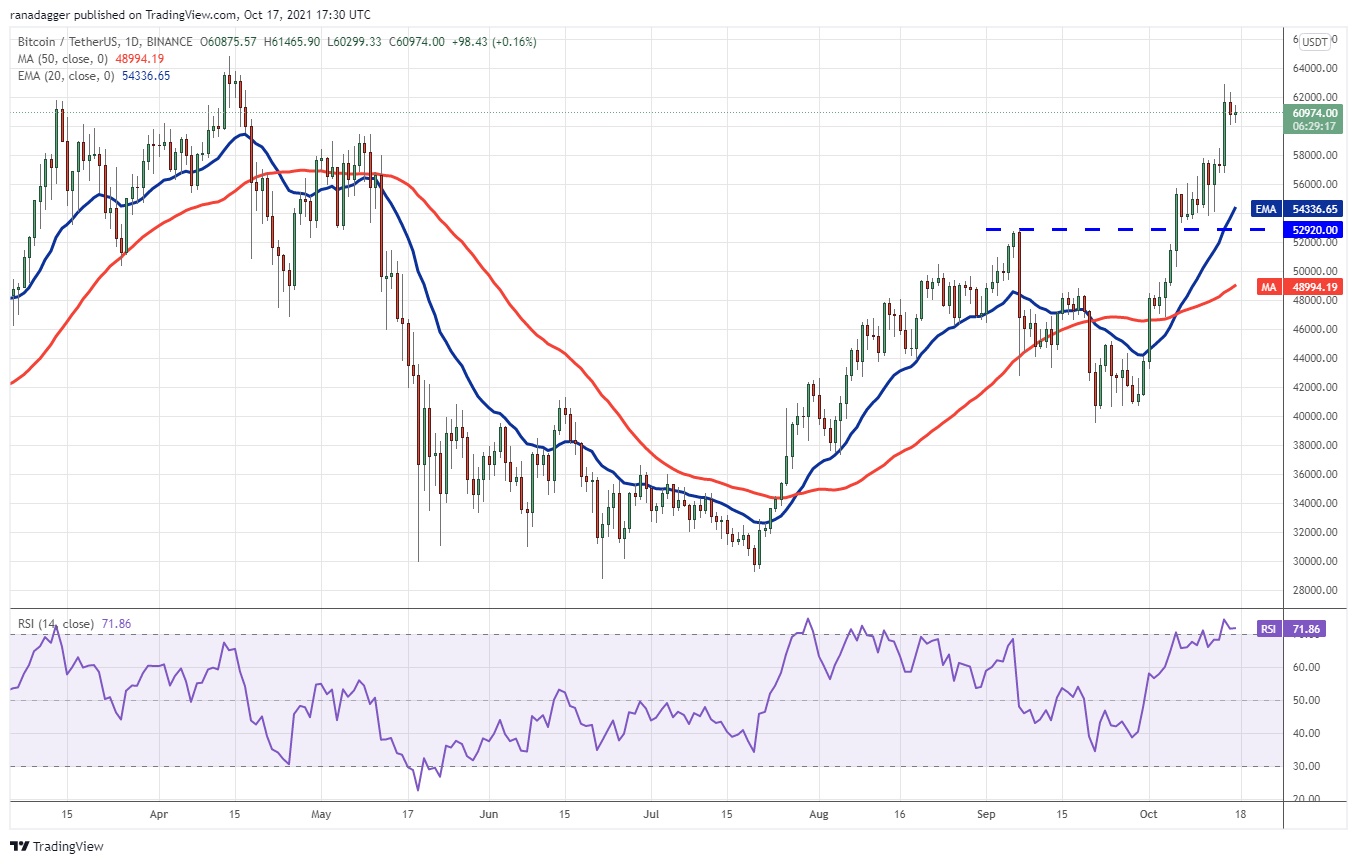Image resolution: width=1357 pixels, height=864 pixels.
Task: Click the purple RSI badge on indicator axis
Action: [1267, 629]
